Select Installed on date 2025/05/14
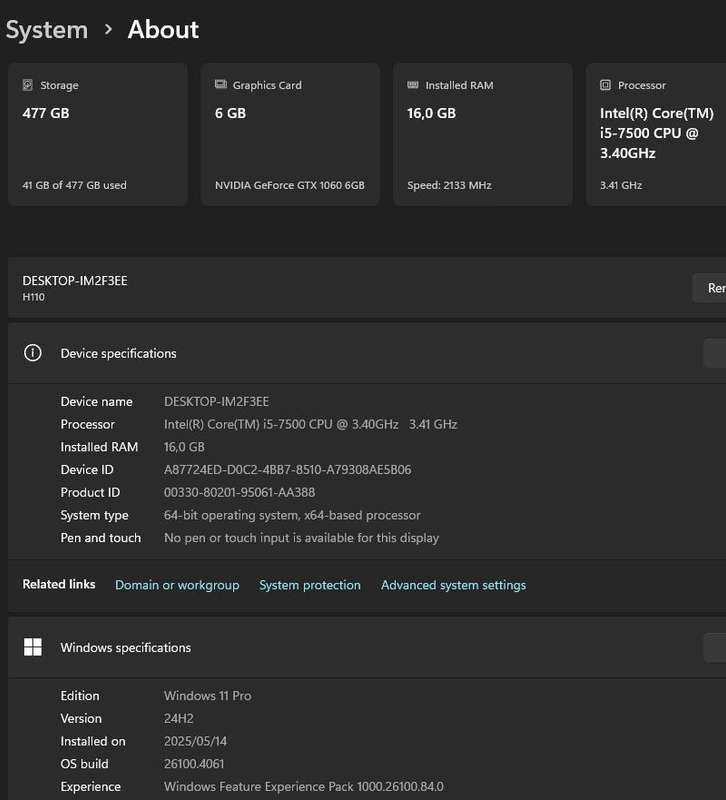 coord(195,741)
